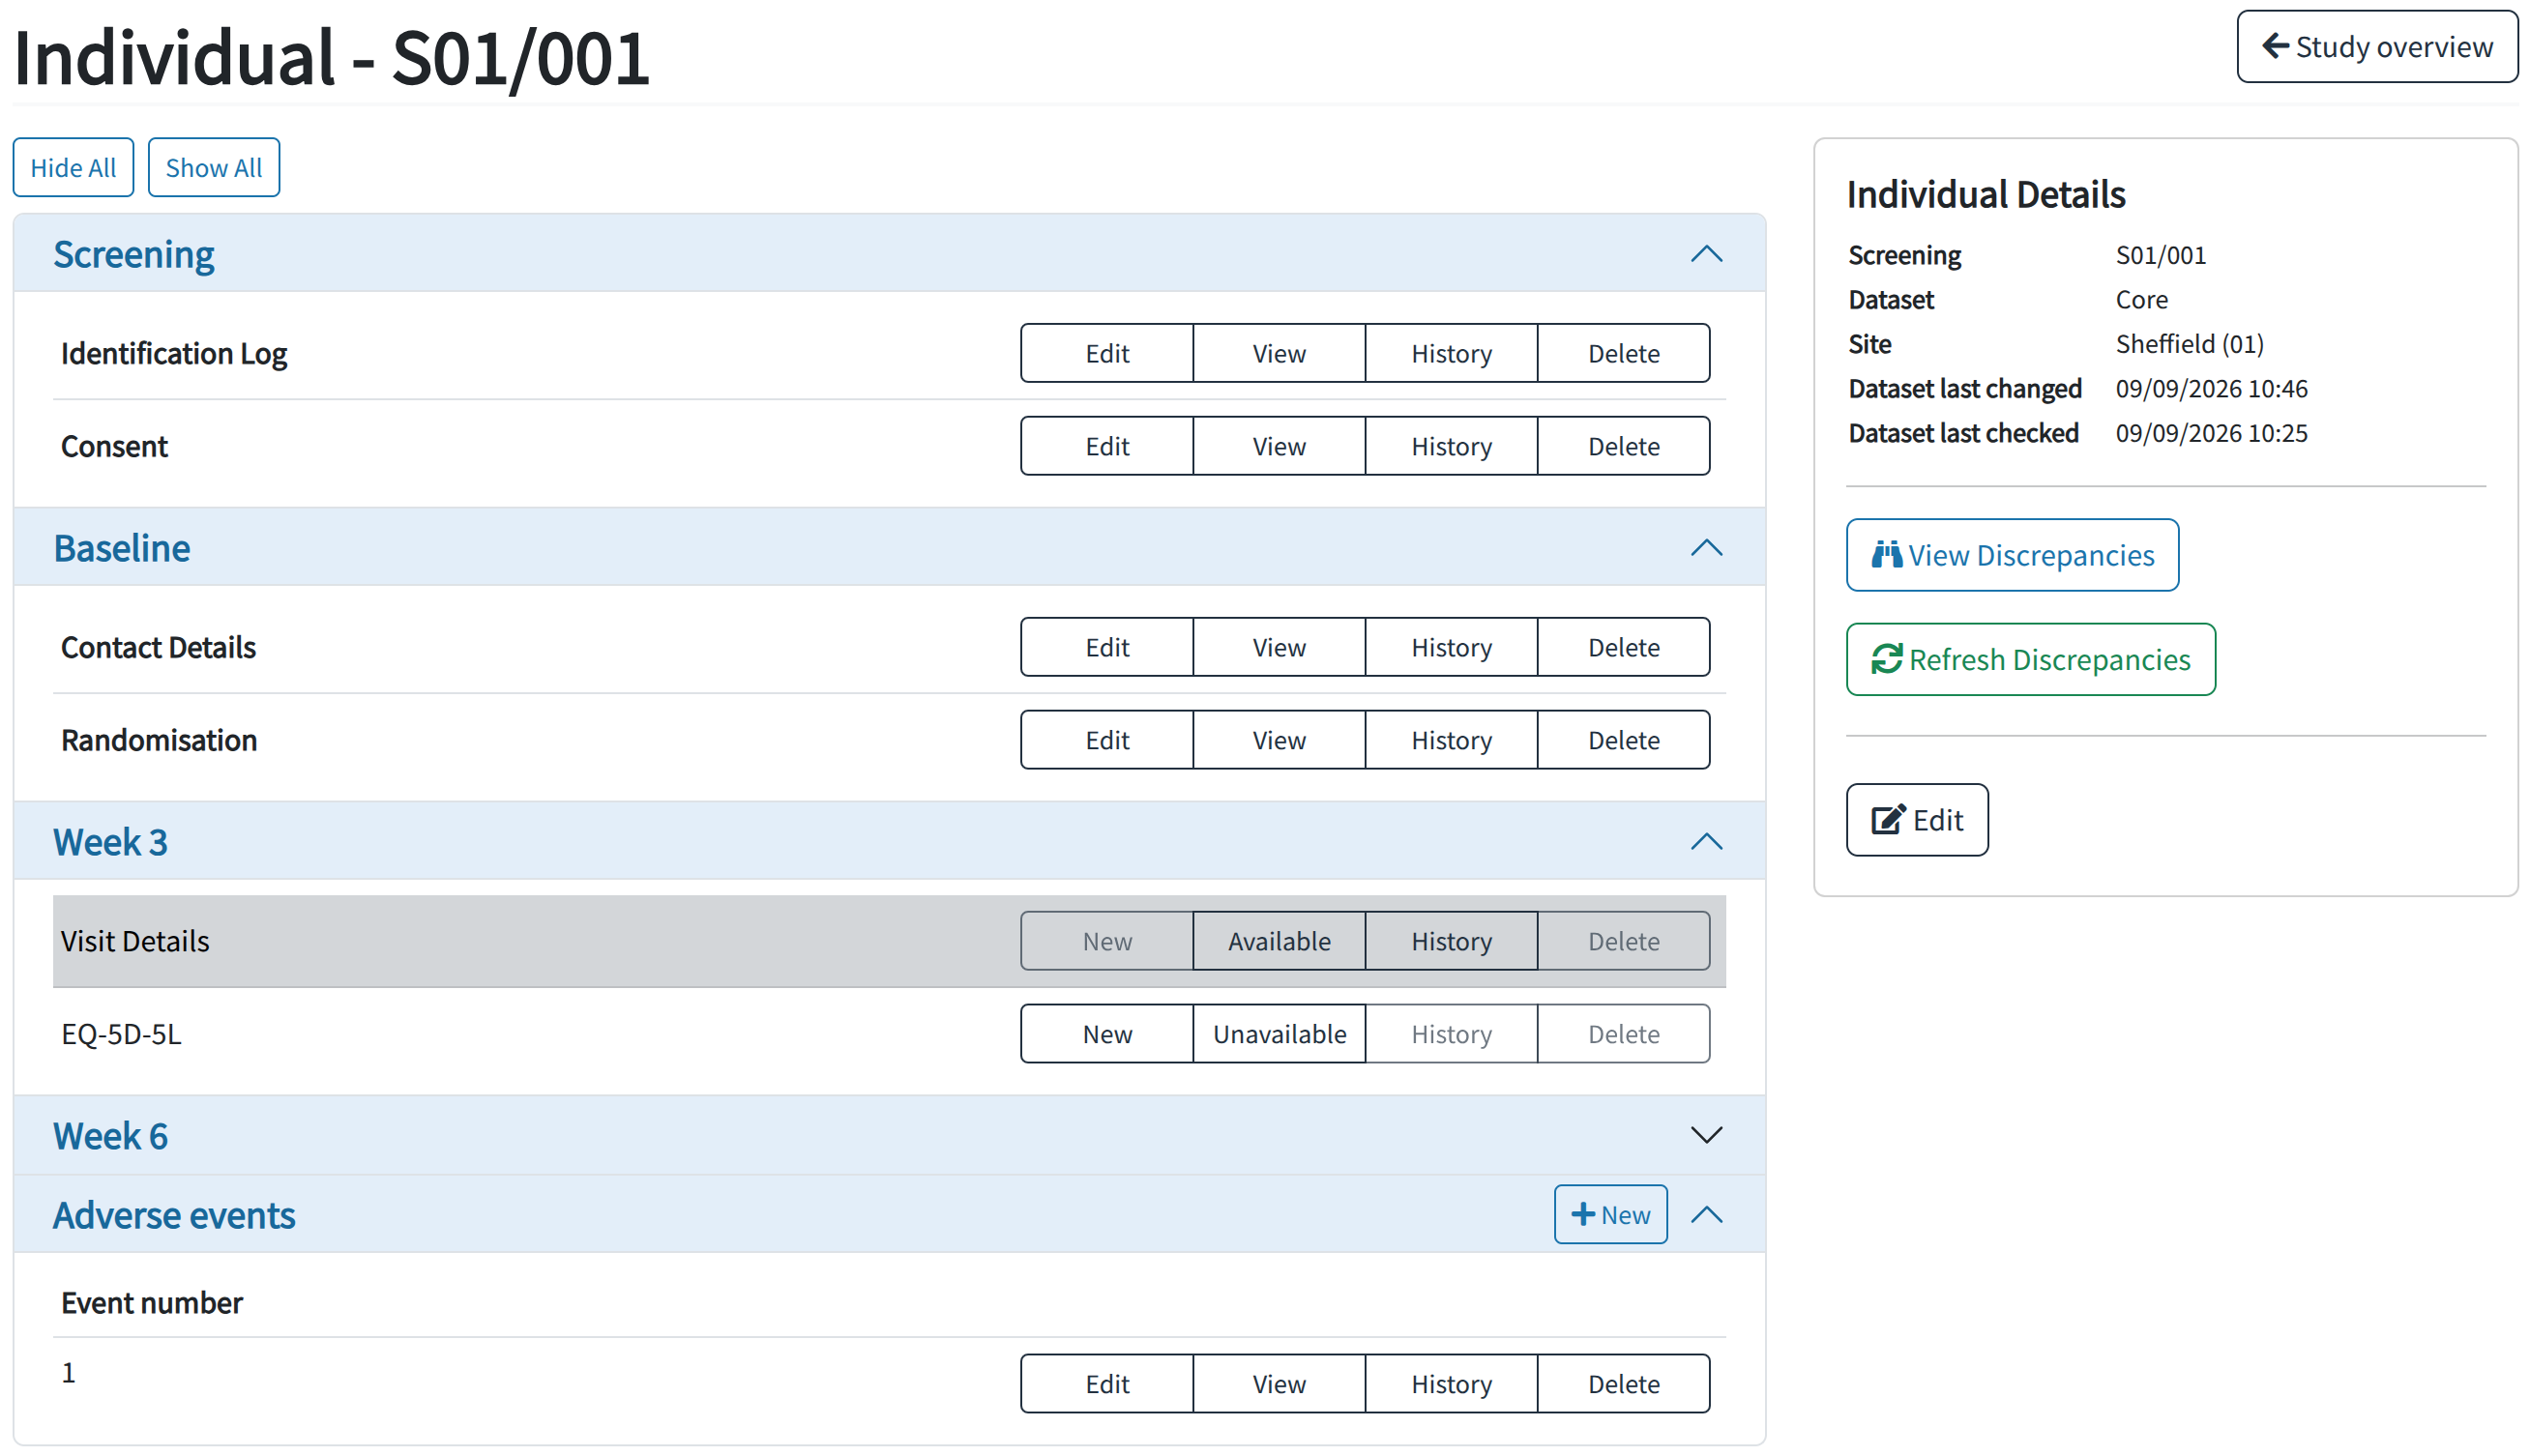Image resolution: width=2530 pixels, height=1456 pixels.
Task: Open History for Visit Details
Action: pyautogui.click(x=1451, y=941)
